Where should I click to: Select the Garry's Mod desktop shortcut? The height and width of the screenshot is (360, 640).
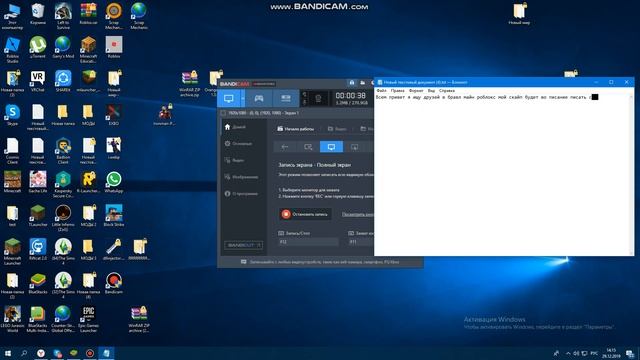click(x=63, y=48)
